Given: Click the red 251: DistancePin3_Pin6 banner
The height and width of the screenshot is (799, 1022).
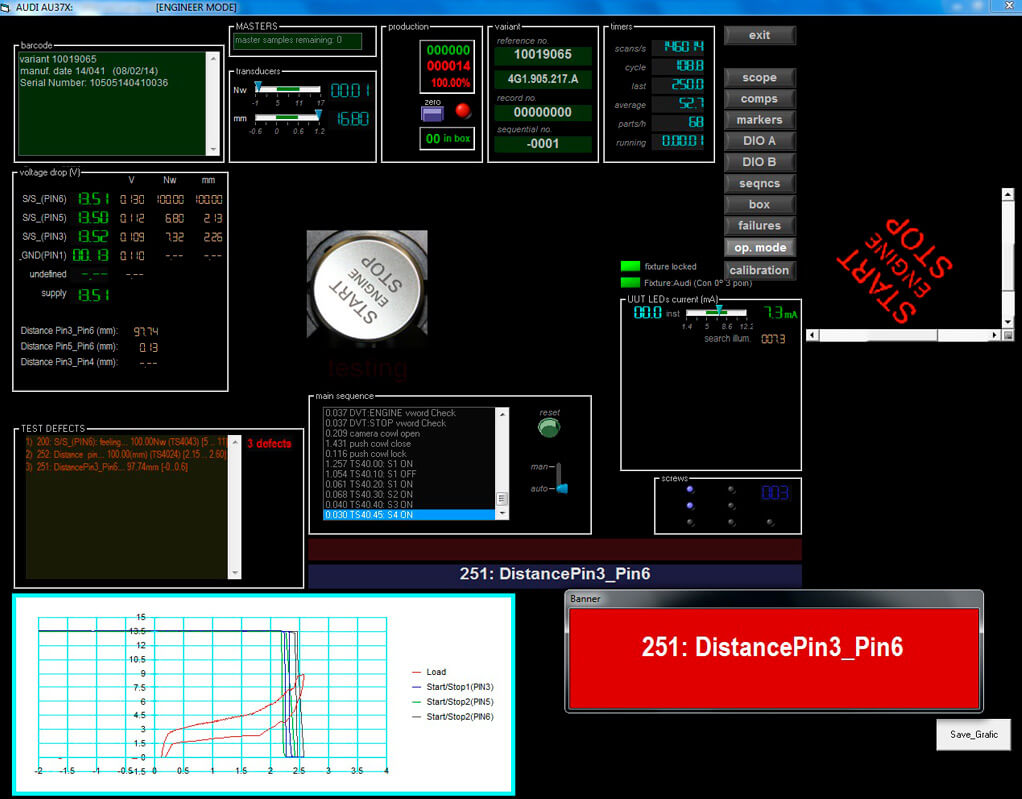Looking at the screenshot, I should coord(774,658).
